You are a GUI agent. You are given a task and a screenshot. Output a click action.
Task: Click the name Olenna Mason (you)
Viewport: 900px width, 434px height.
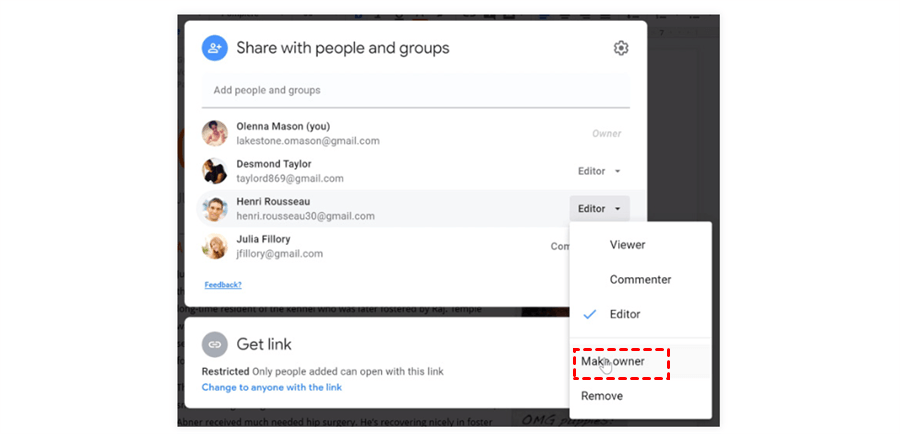[x=283, y=126]
